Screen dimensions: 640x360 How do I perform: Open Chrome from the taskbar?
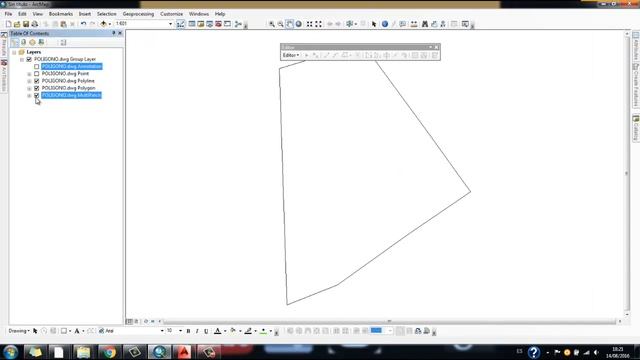(109, 352)
